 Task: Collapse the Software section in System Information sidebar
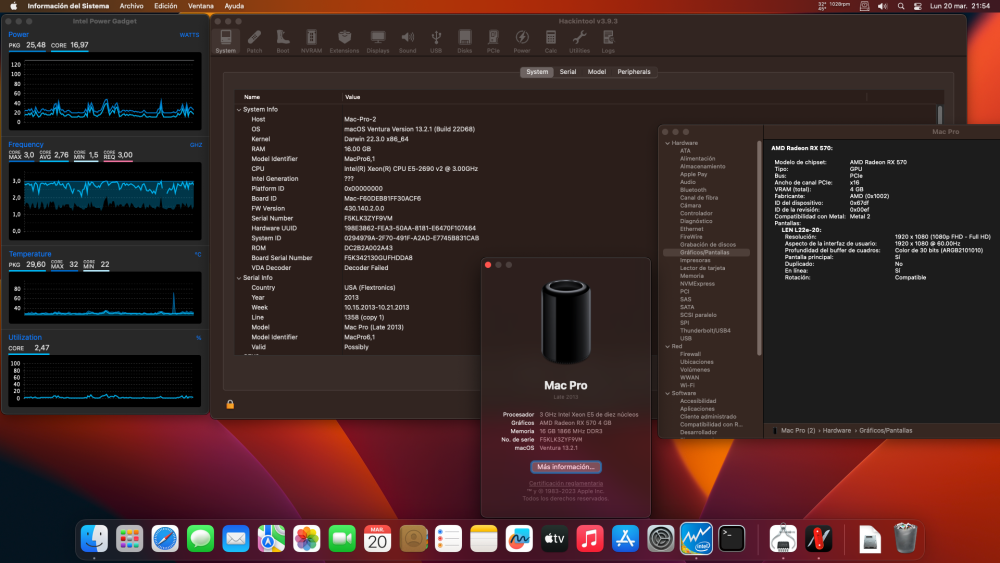[x=667, y=393]
